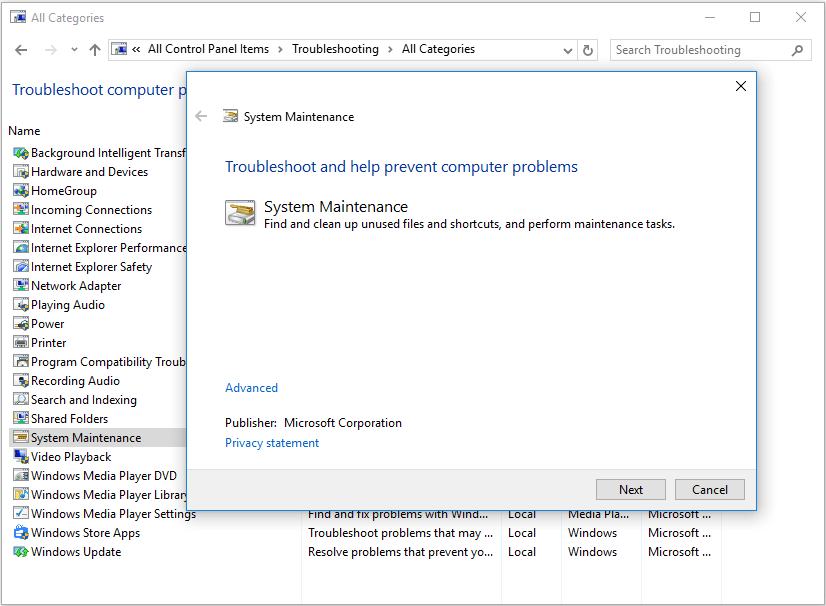
Task: Click the Refresh button beside address bar
Action: click(x=588, y=50)
